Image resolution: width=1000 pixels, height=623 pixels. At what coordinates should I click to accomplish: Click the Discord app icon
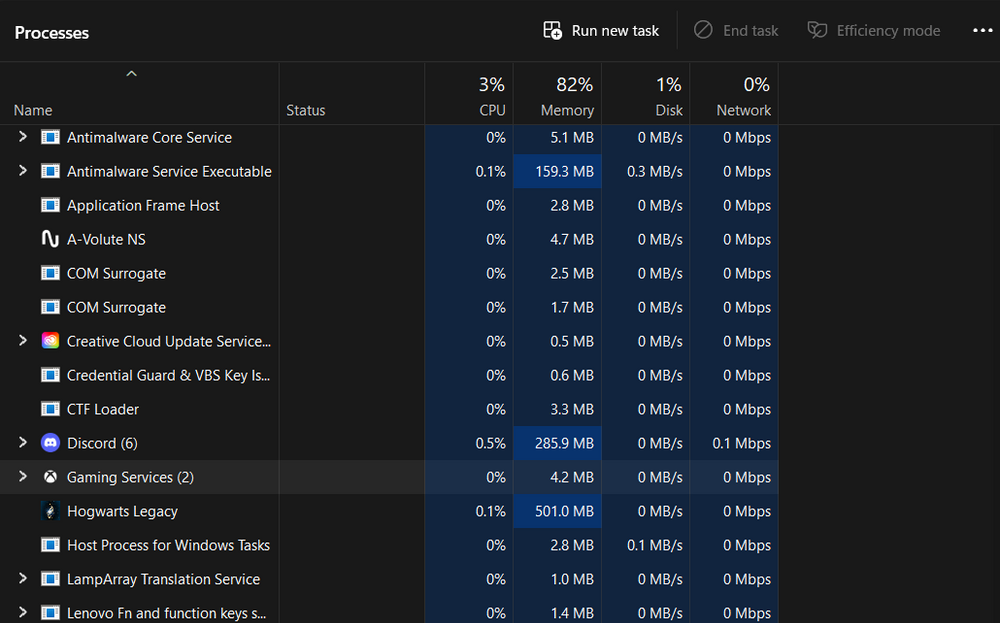tap(50, 443)
